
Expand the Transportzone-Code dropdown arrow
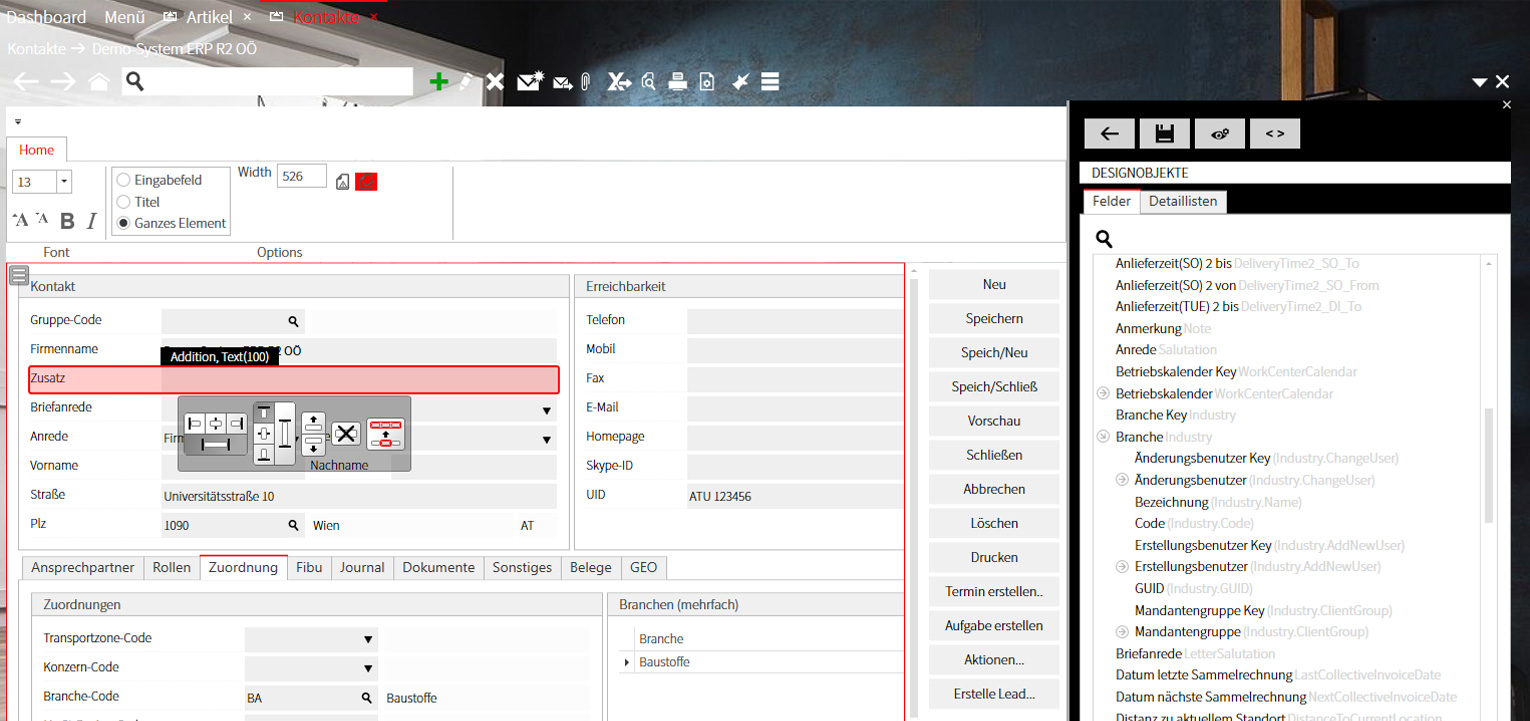[367, 639]
